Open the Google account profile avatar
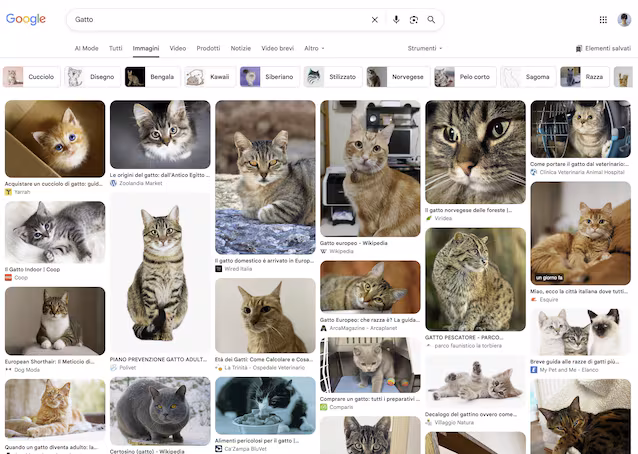 coord(624,20)
